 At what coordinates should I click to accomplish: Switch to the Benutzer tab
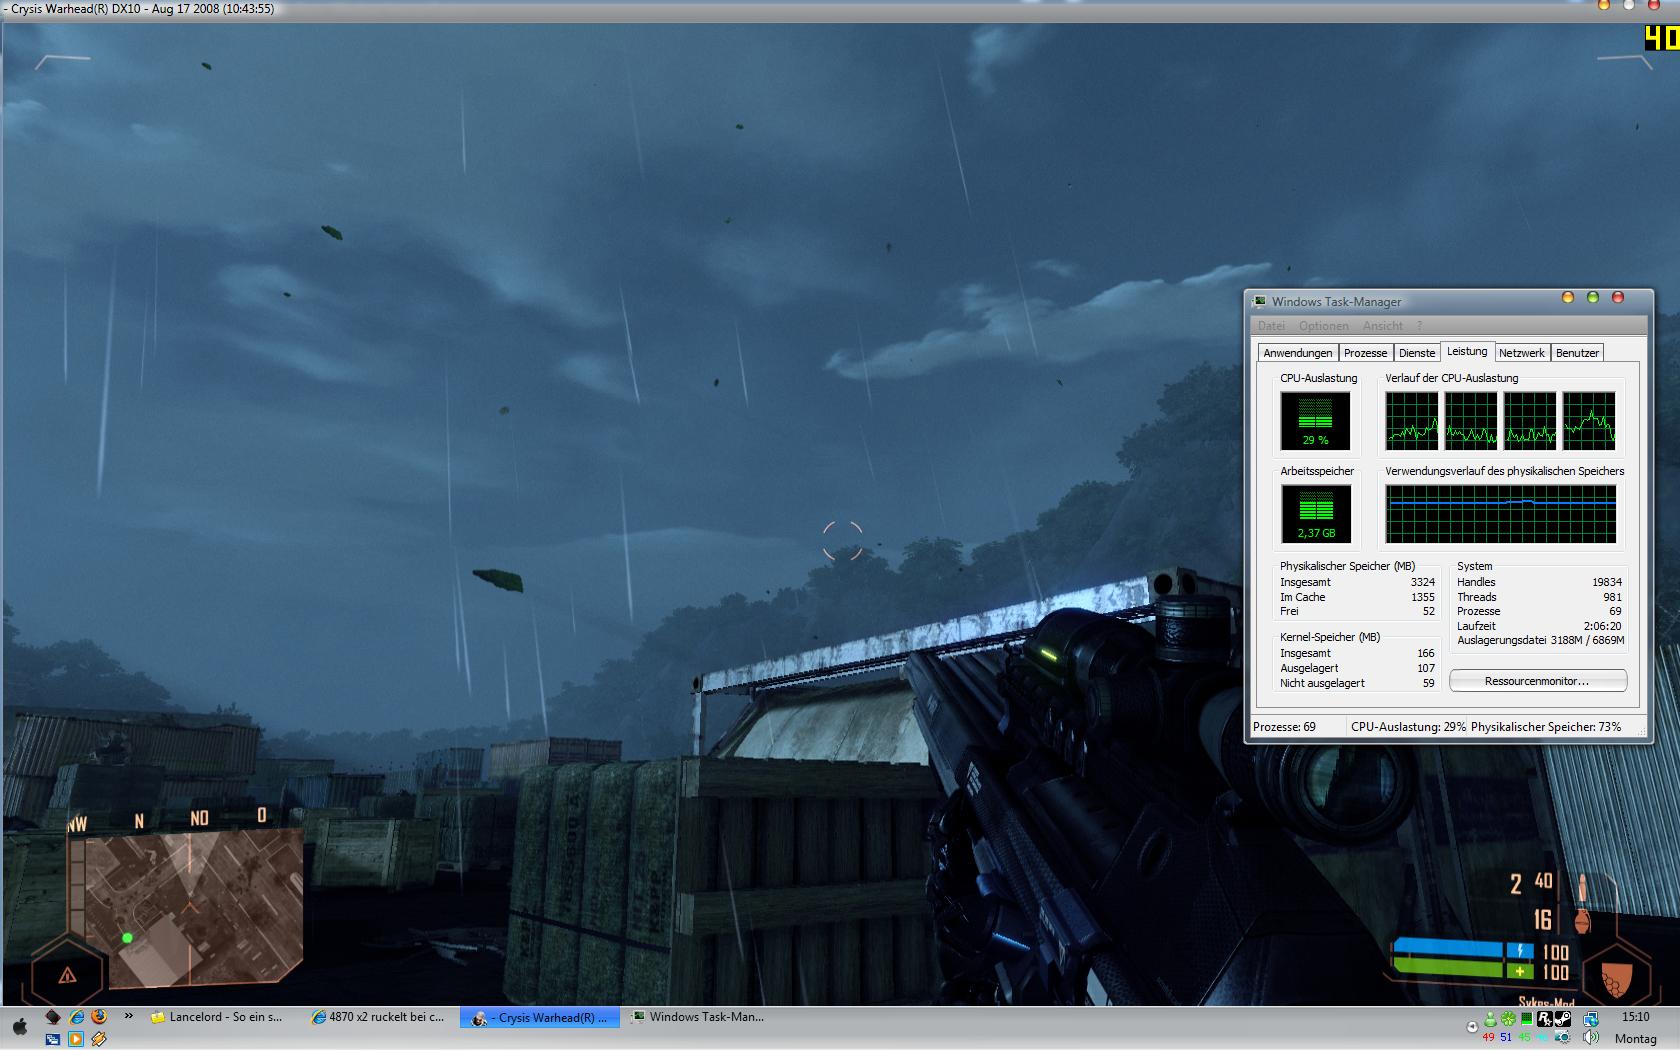(x=1577, y=353)
